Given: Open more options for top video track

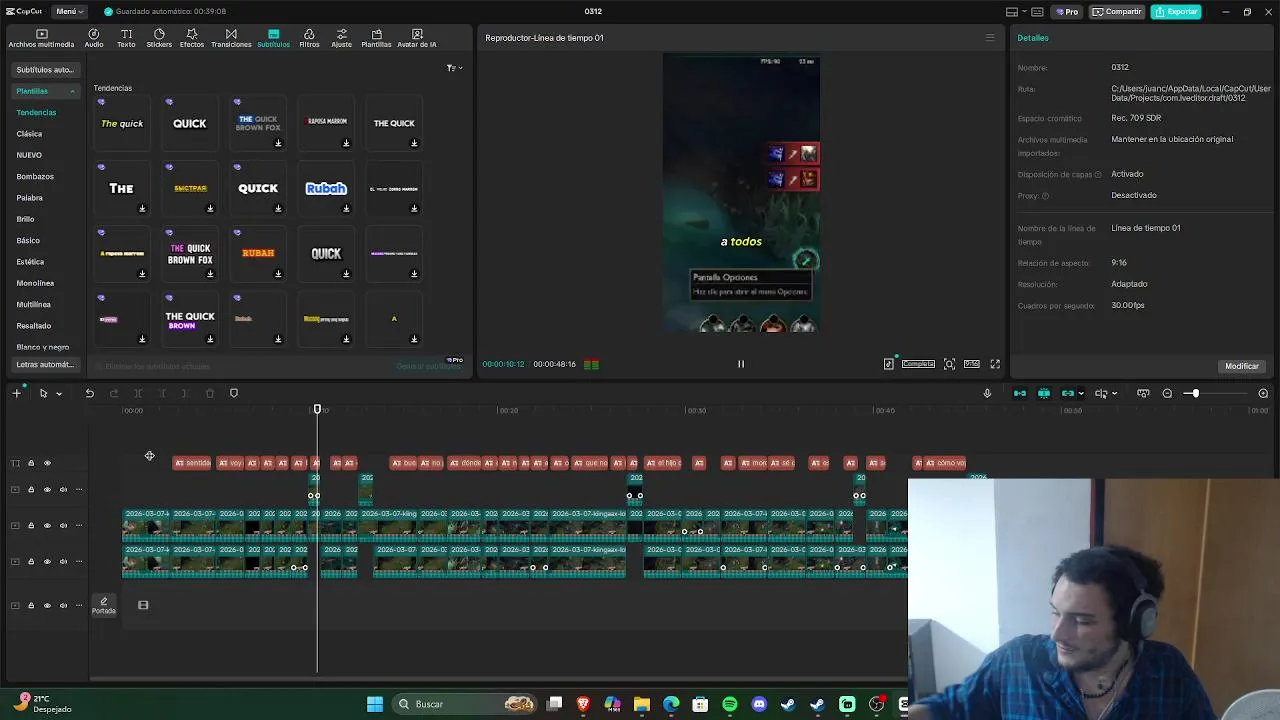Looking at the screenshot, I should (x=79, y=489).
